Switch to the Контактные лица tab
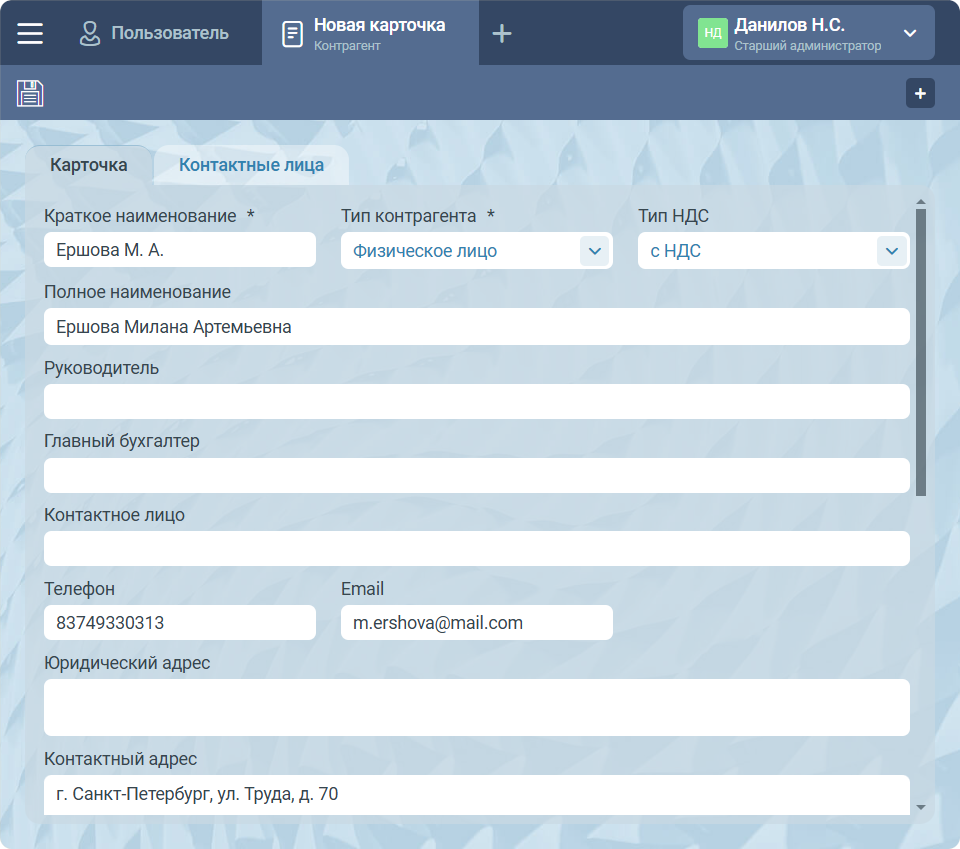The image size is (960, 849). point(251,165)
